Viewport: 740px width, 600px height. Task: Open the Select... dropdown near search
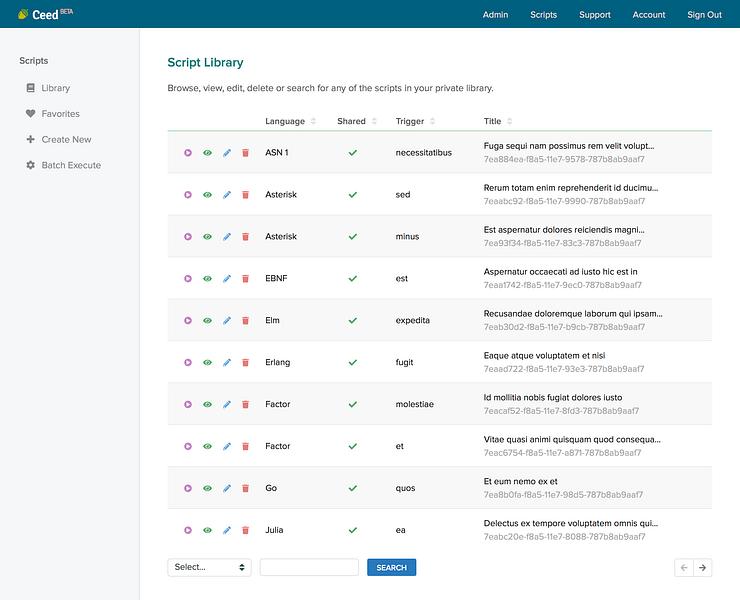click(209, 567)
